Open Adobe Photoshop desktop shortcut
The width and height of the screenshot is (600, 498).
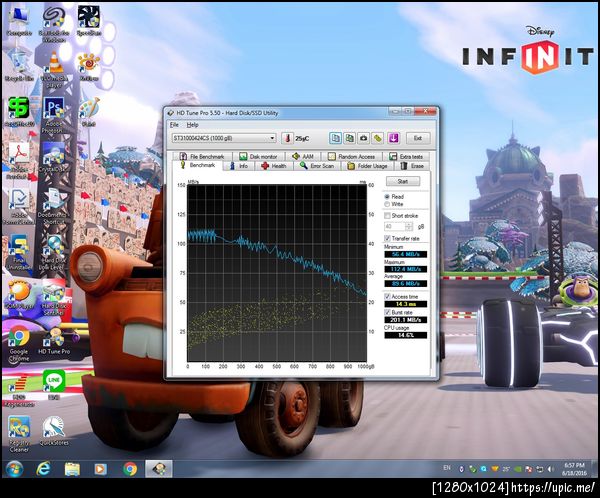coord(54,115)
